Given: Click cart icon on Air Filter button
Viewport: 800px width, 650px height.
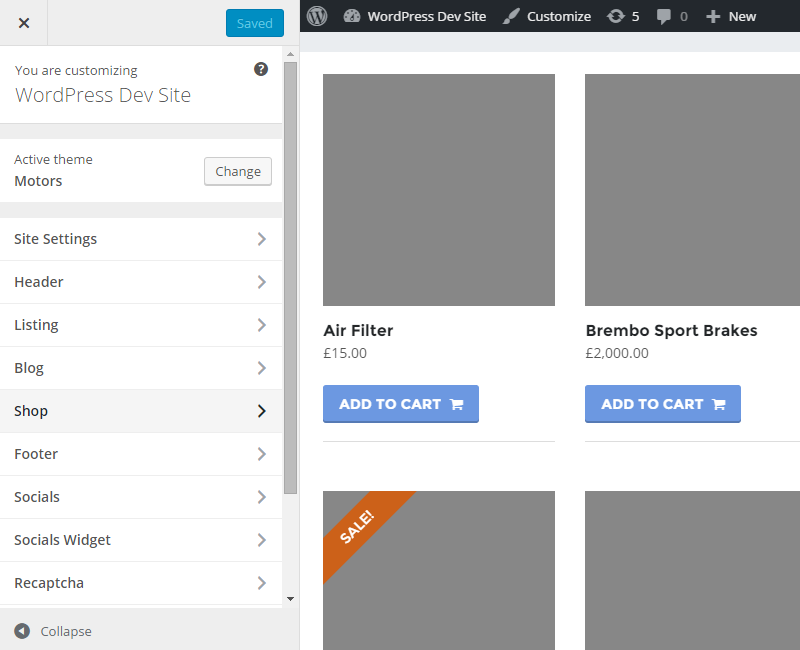Looking at the screenshot, I should [x=457, y=405].
